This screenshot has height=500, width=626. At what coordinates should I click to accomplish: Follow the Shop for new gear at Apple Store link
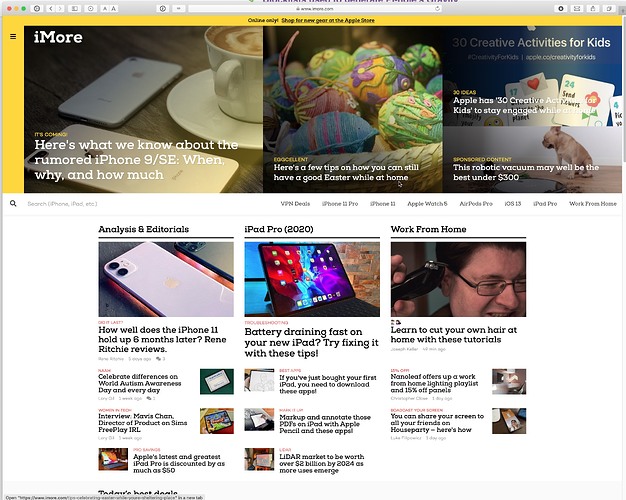pyautogui.click(x=328, y=20)
